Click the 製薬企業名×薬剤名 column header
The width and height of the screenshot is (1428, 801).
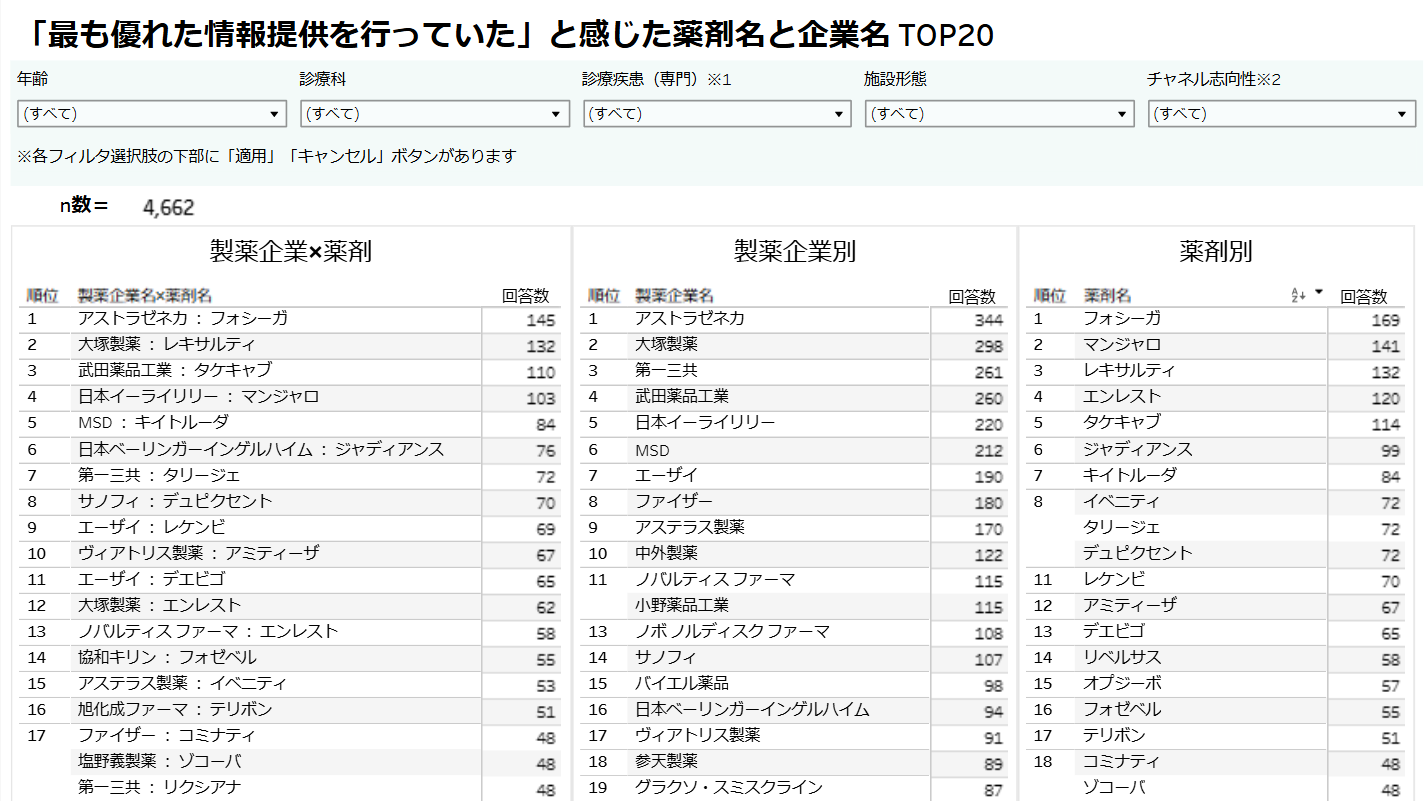point(145,296)
